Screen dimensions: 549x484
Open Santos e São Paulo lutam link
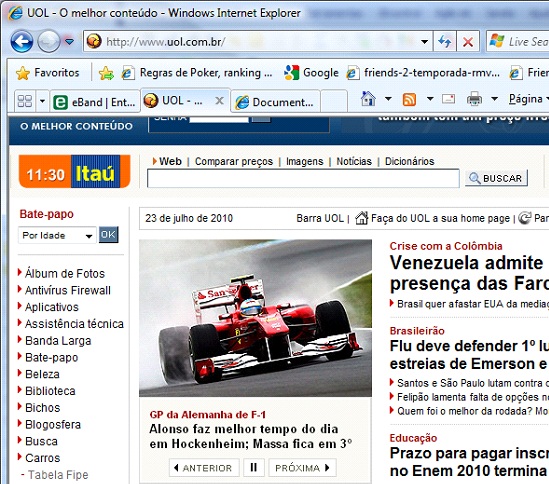tap(473, 383)
